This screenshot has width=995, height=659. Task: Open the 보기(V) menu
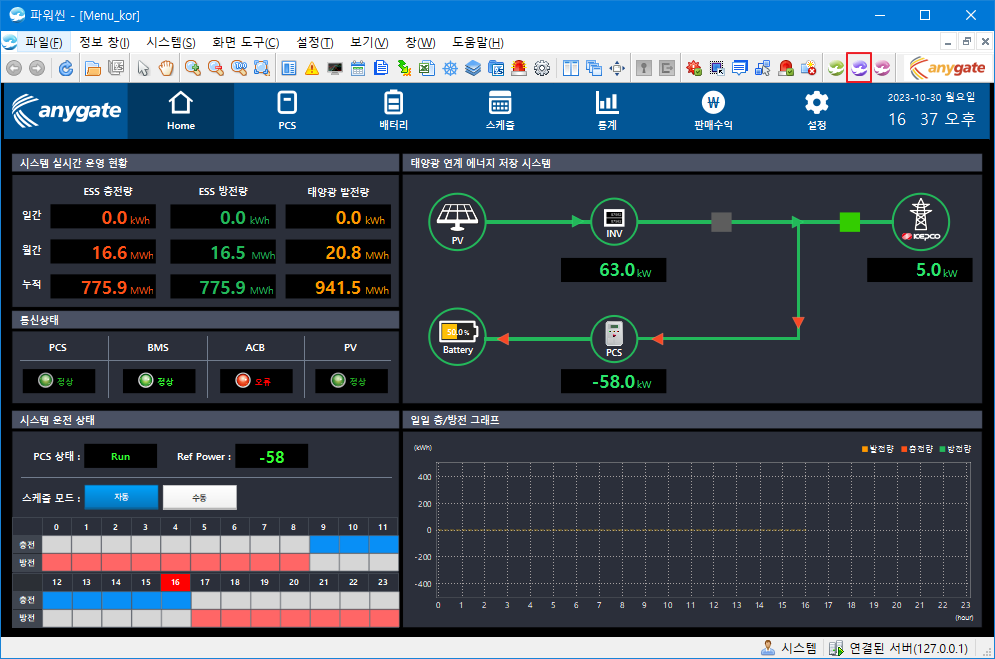click(x=368, y=43)
